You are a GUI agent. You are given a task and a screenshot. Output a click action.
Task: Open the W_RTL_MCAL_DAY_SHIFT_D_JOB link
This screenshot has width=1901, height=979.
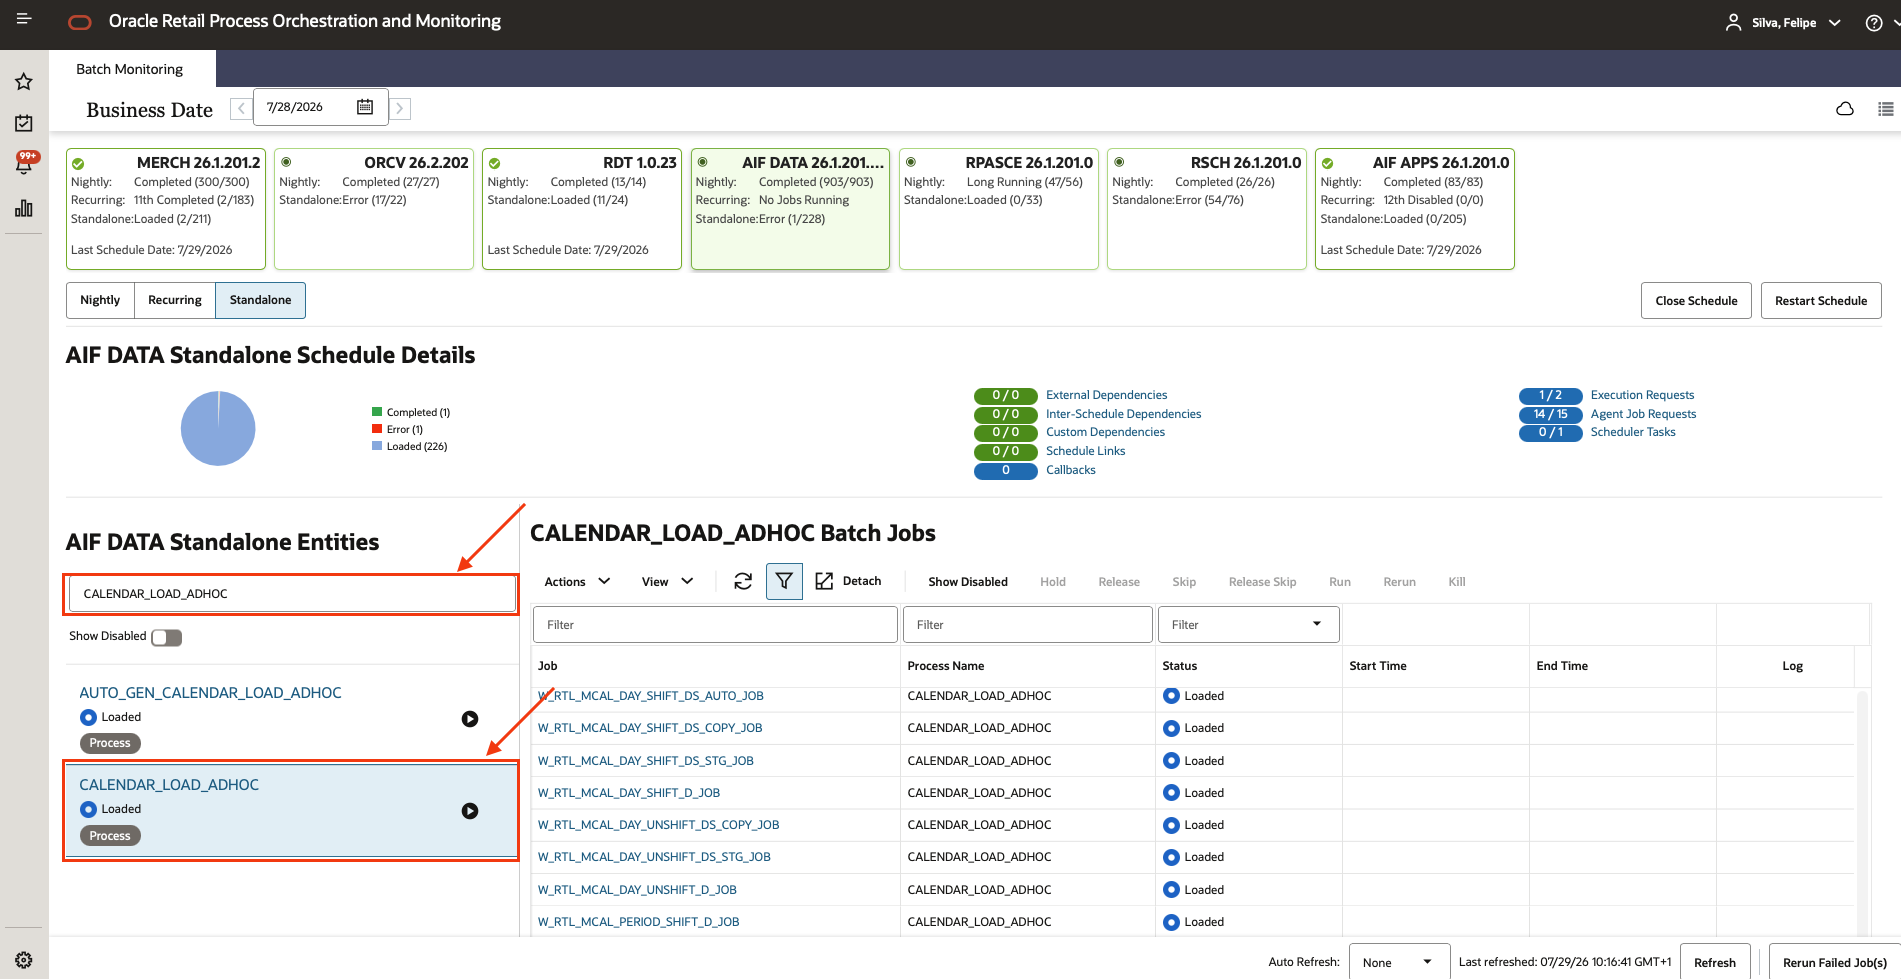(629, 793)
